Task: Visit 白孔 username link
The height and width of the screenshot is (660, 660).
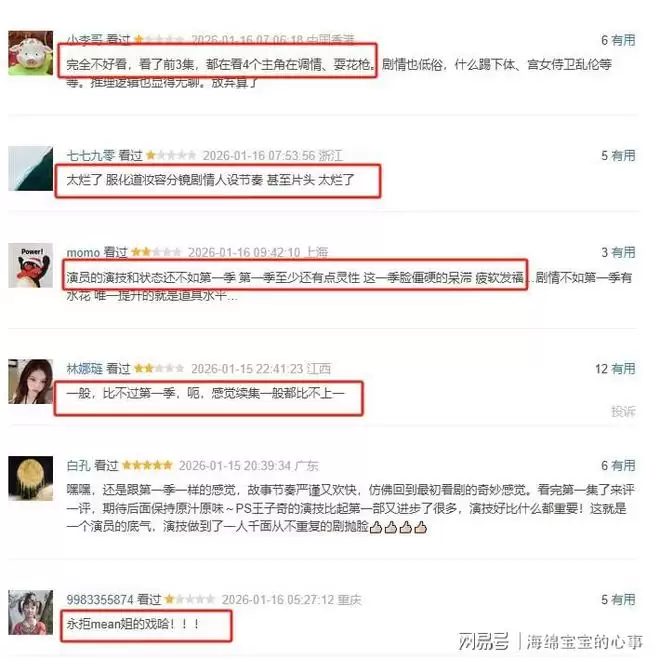Action: coord(78,466)
